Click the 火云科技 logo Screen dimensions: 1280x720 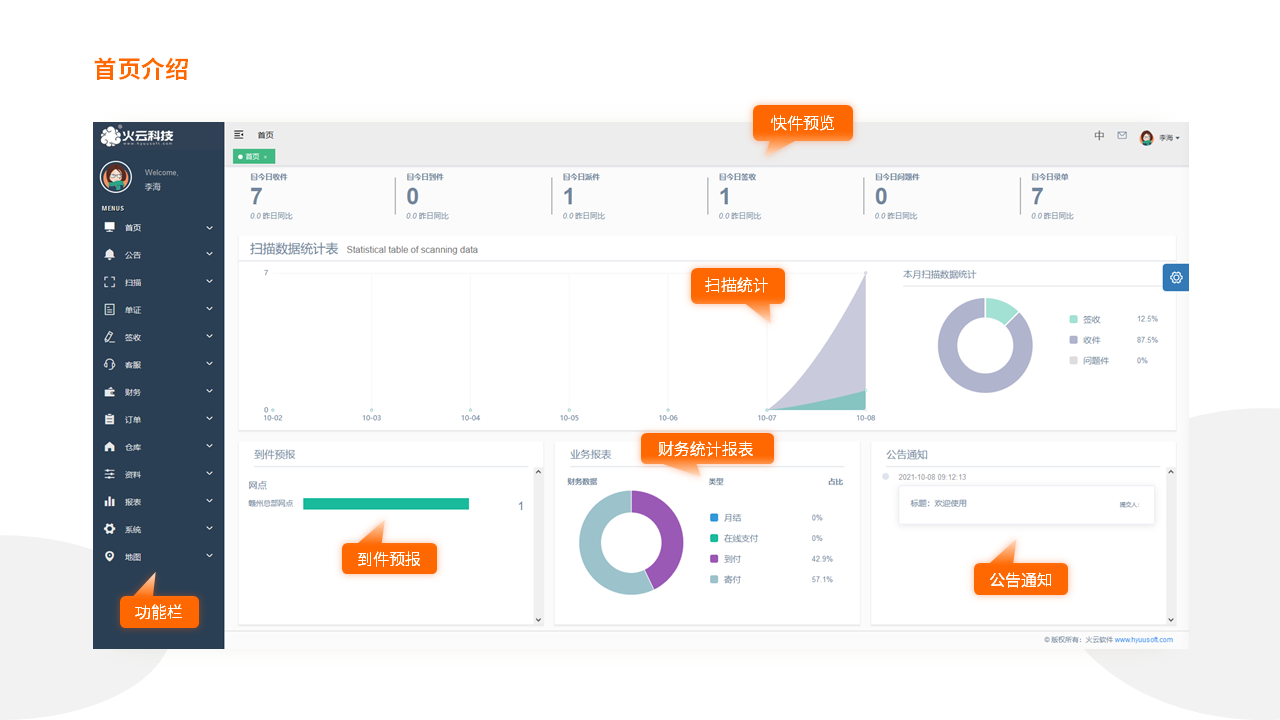point(138,136)
